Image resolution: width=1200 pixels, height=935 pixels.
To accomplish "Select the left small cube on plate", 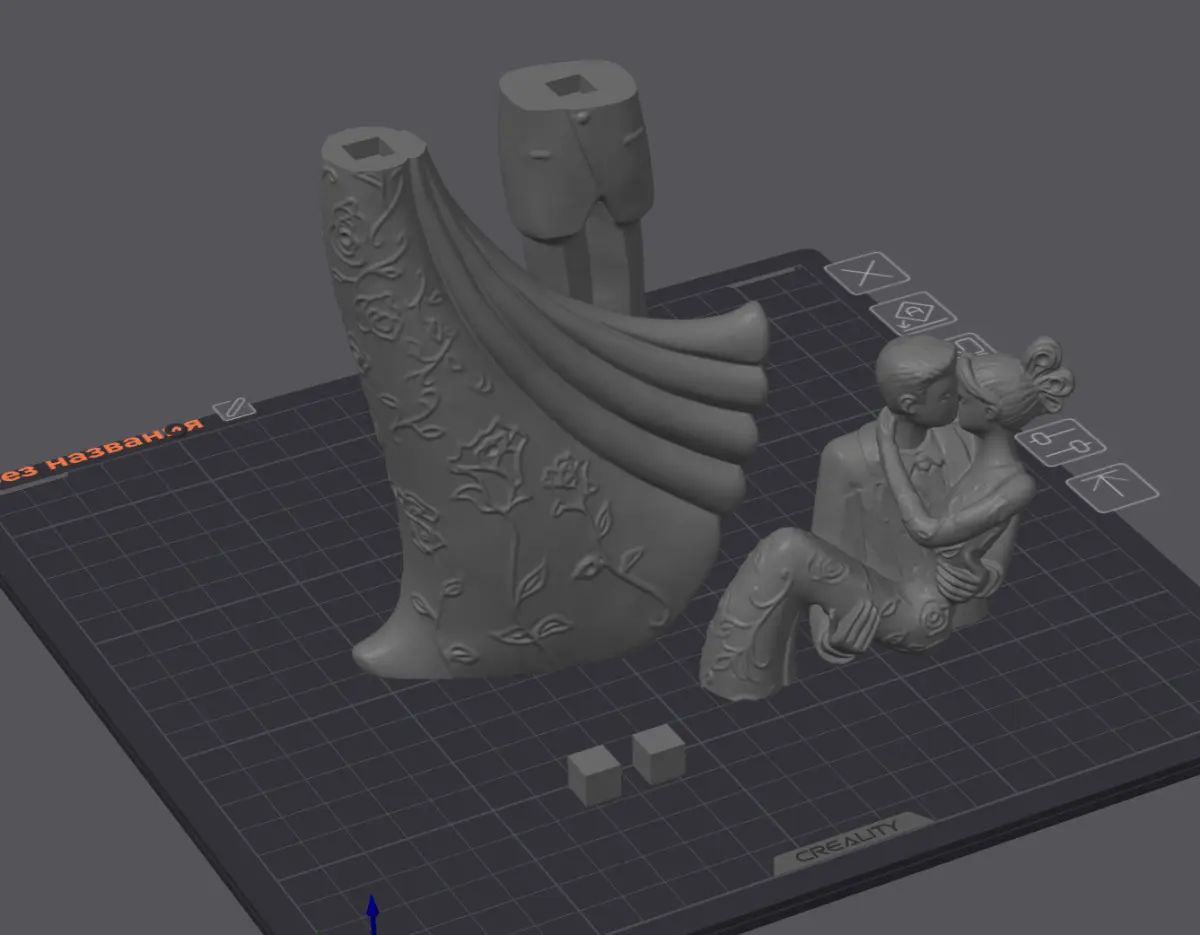I will click(595, 777).
